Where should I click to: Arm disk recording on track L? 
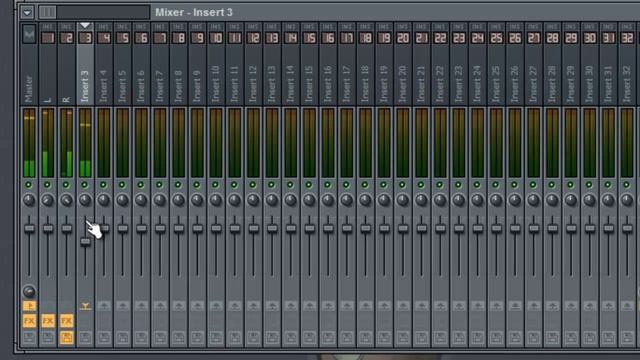(48, 337)
